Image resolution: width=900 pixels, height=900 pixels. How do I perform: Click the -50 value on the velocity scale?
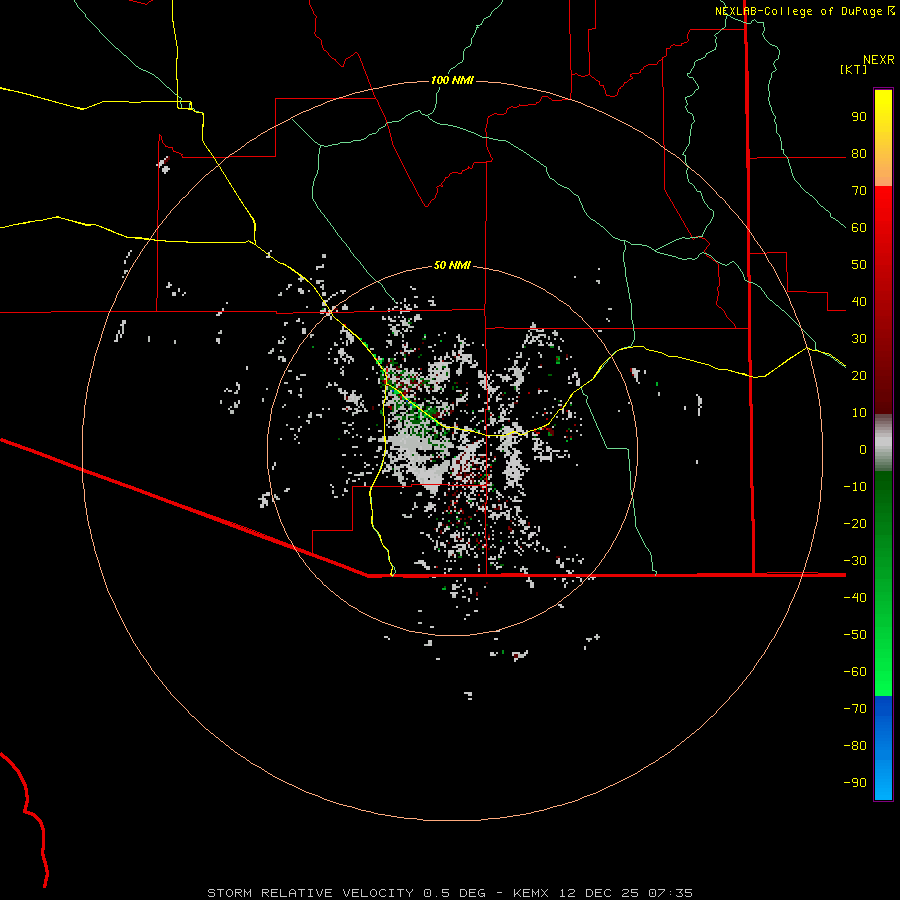(x=855, y=635)
